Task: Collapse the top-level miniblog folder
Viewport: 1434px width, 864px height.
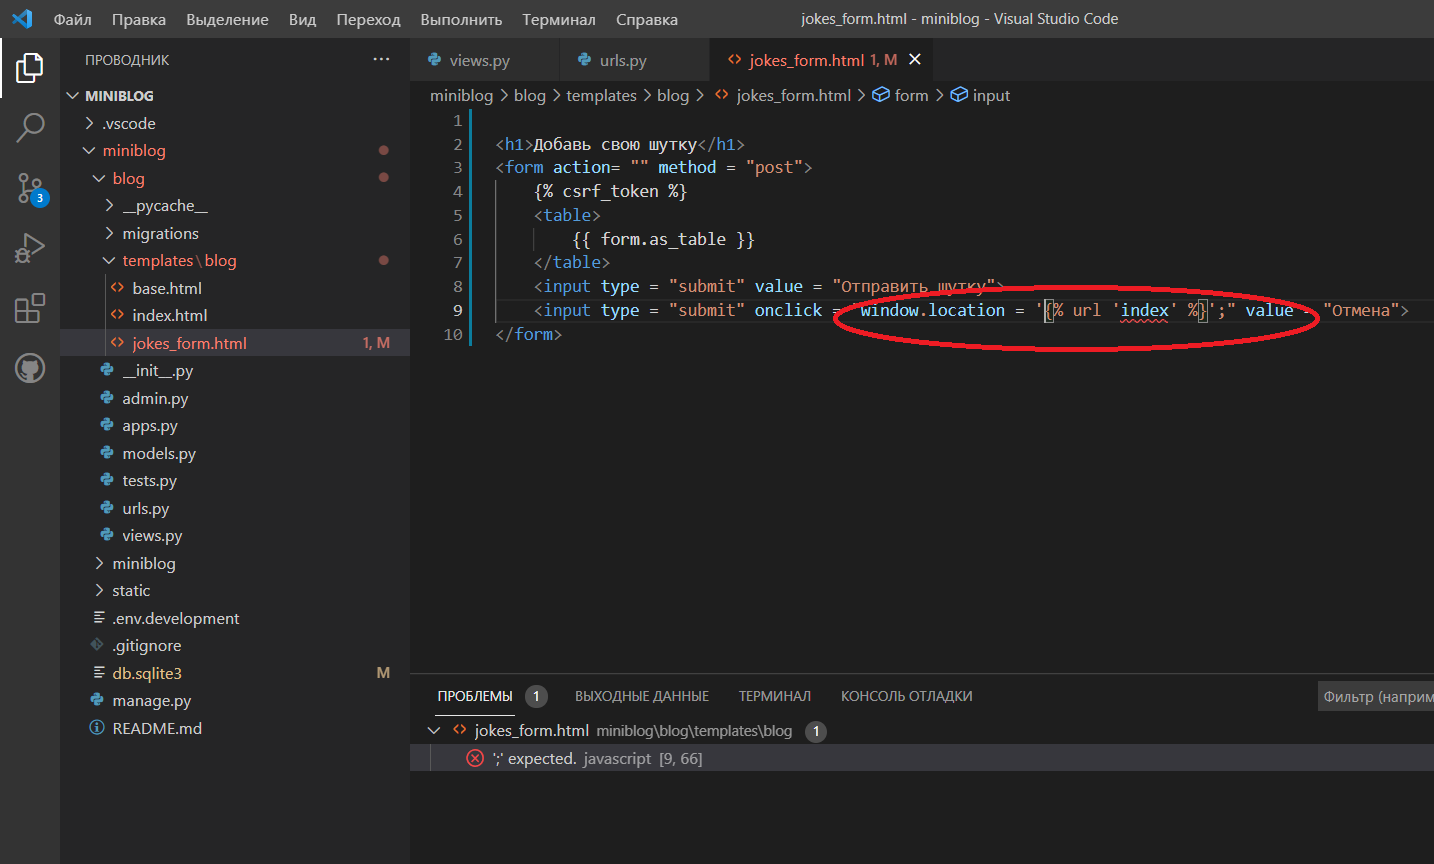Action: click(90, 150)
